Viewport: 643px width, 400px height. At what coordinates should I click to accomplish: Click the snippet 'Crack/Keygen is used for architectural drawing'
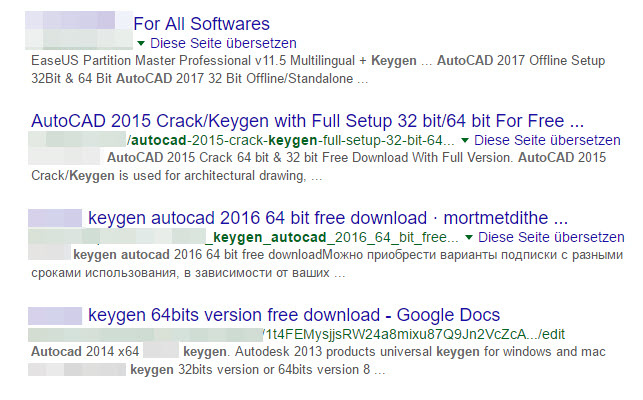click(x=169, y=176)
